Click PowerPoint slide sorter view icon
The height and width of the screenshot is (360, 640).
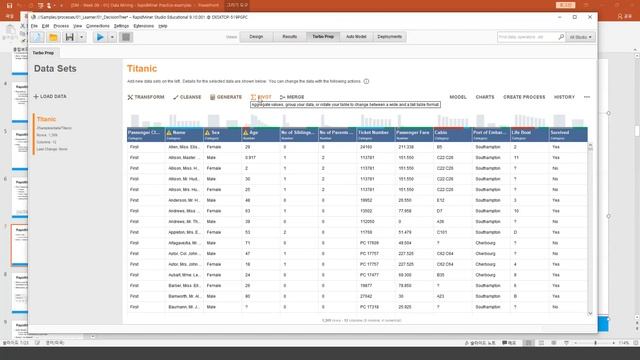pyautogui.click(x=541, y=343)
